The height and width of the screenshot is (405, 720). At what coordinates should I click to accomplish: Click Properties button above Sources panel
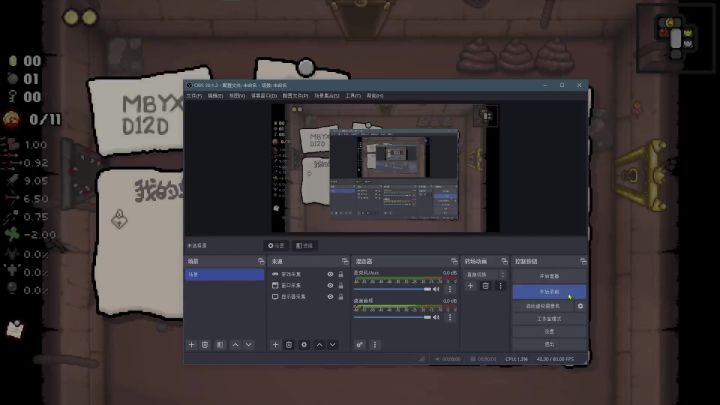pyautogui.click(x=276, y=246)
